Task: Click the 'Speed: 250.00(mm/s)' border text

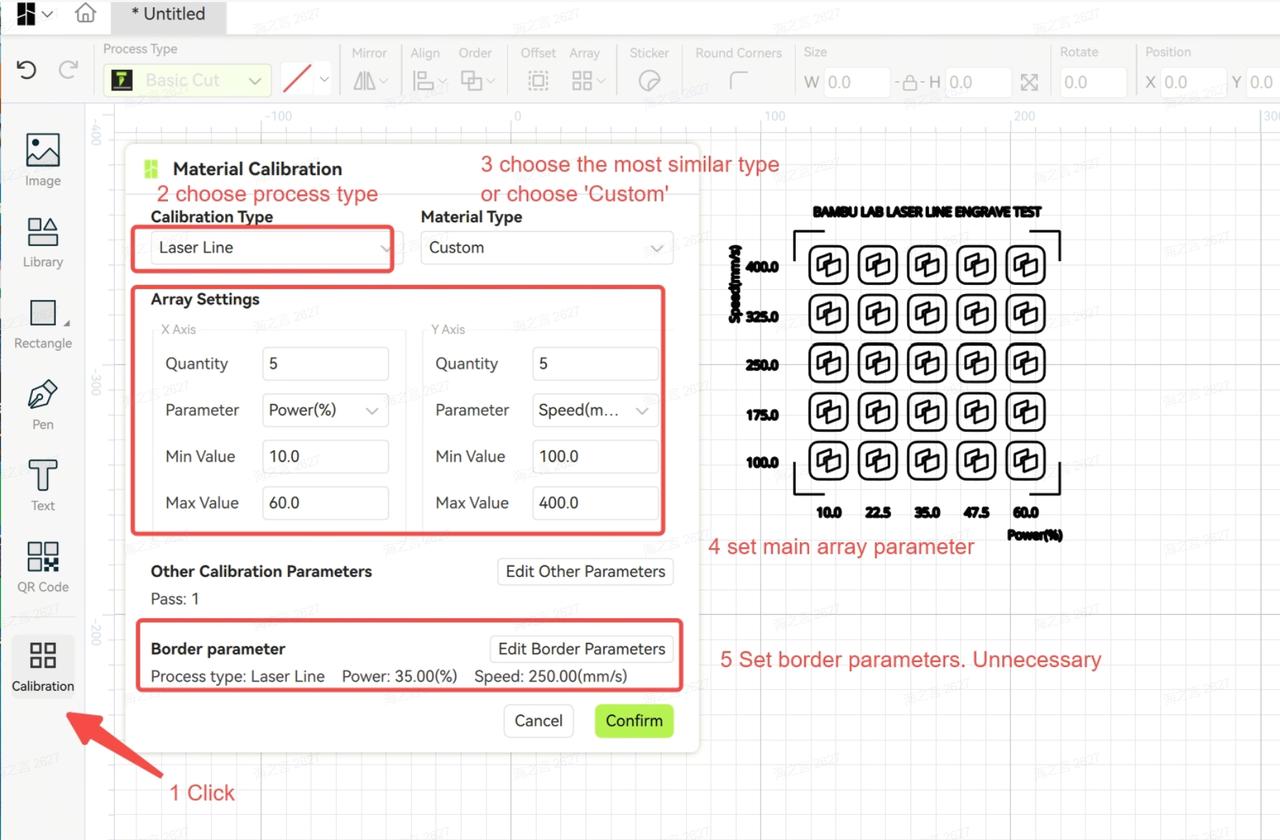Action: click(x=551, y=676)
